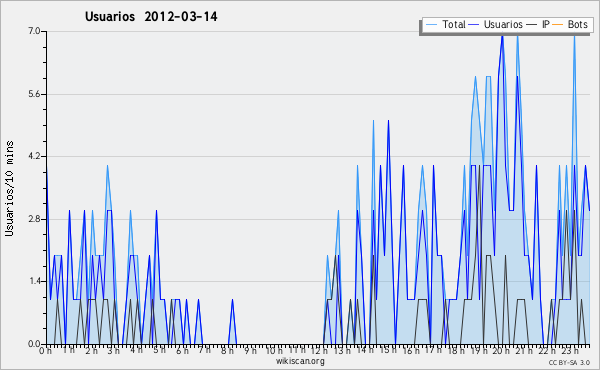Click the x-axis label '9 h'
This screenshot has height=370, width=600.
click(x=250, y=351)
